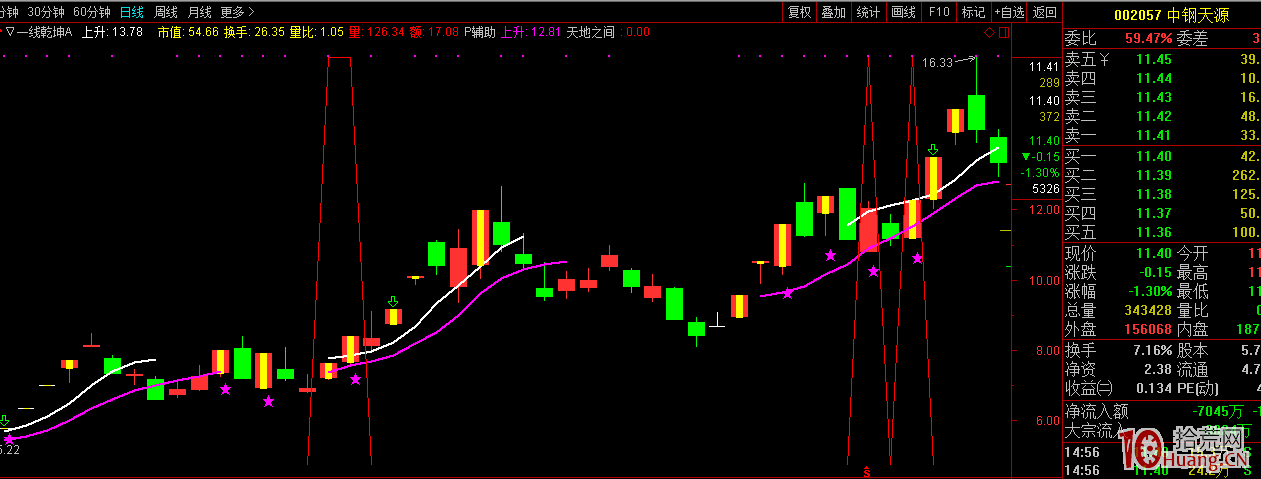Click the 卖一 ask price 11.41
This screenshot has width=1261, height=479.
tap(1153, 135)
